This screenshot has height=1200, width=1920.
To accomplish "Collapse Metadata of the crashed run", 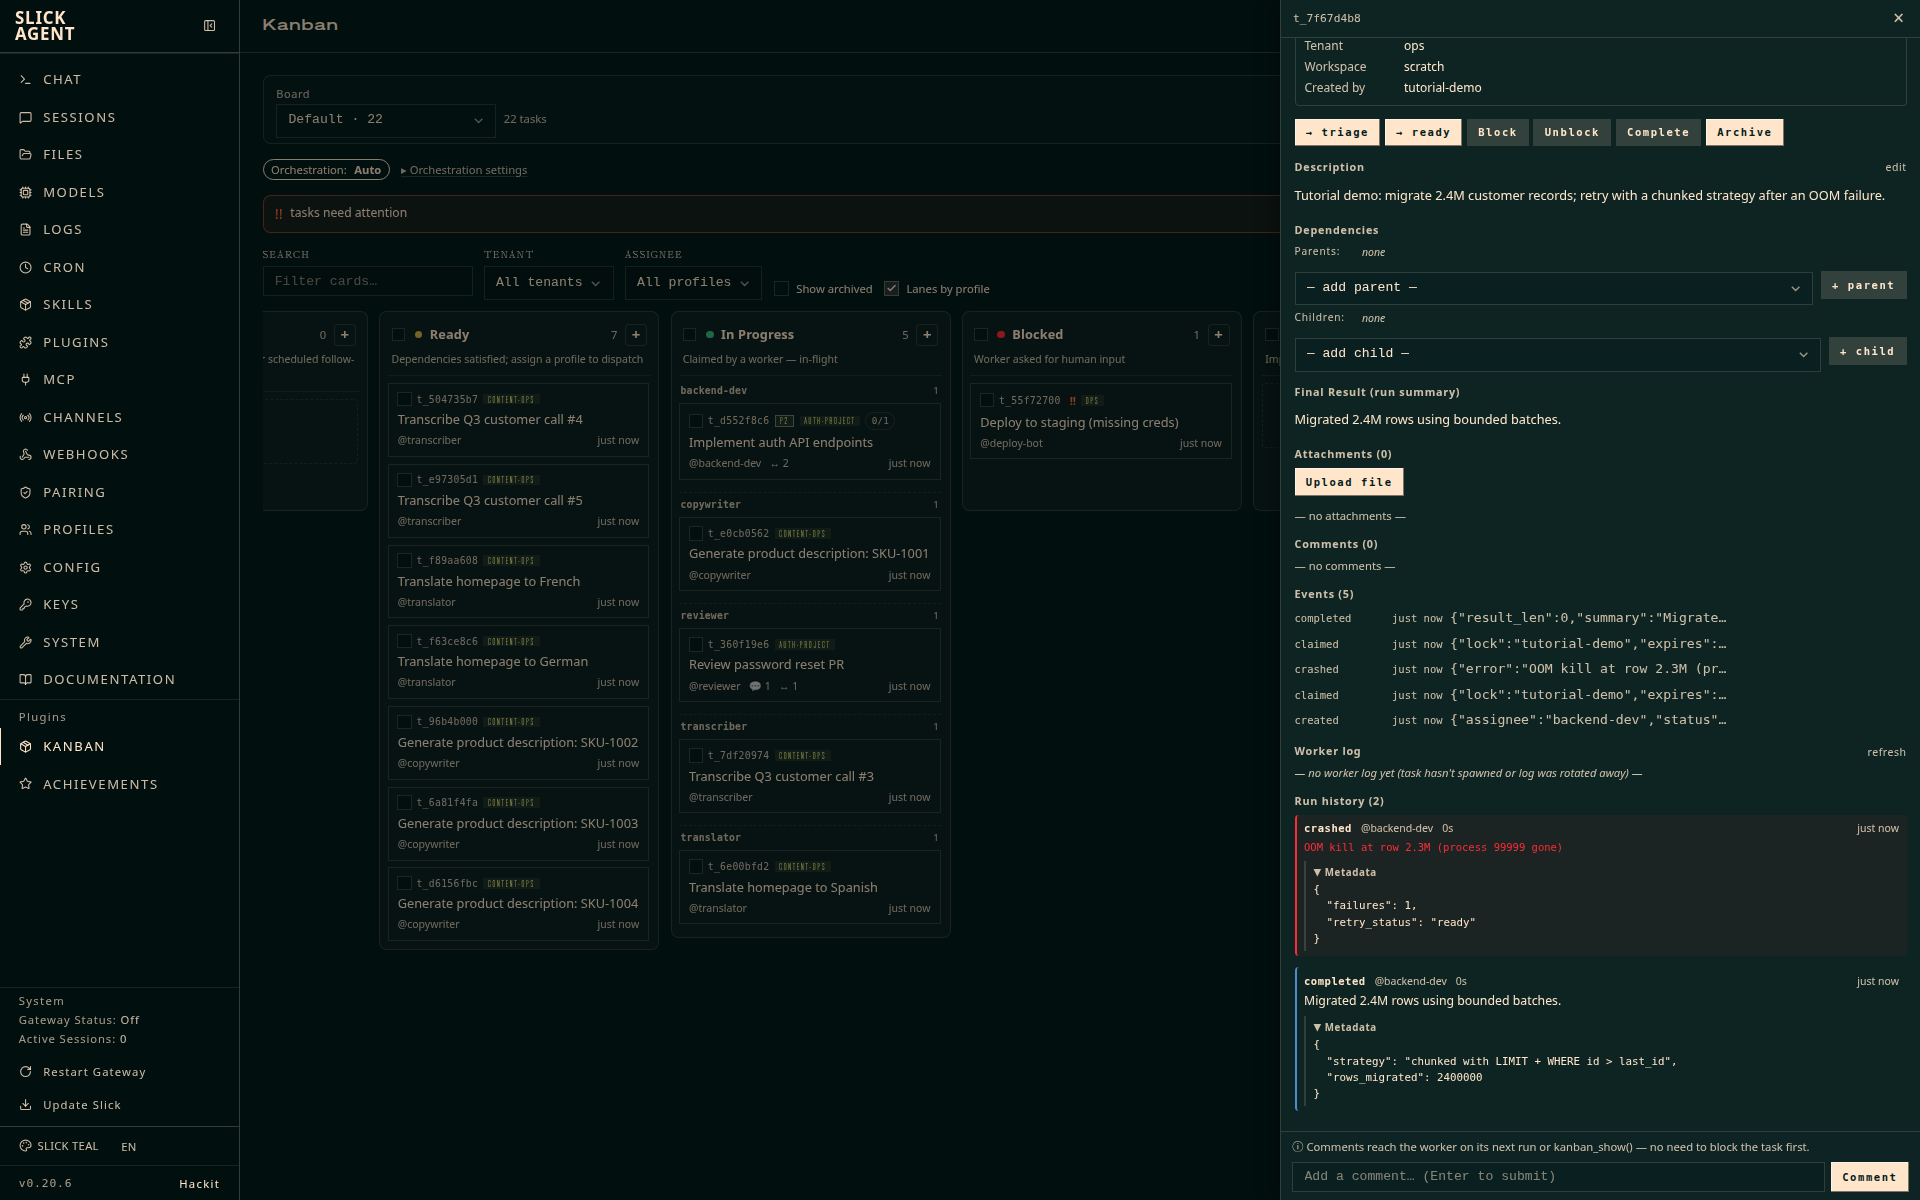I will click(x=1344, y=872).
